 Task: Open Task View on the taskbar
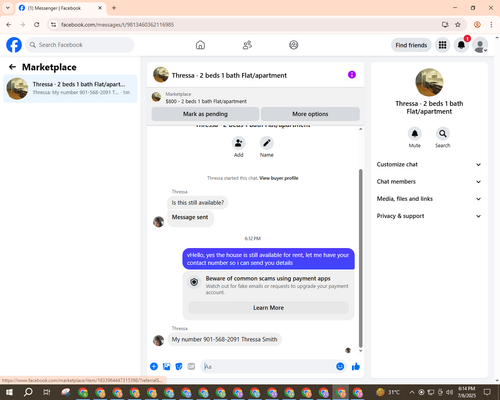point(47,392)
